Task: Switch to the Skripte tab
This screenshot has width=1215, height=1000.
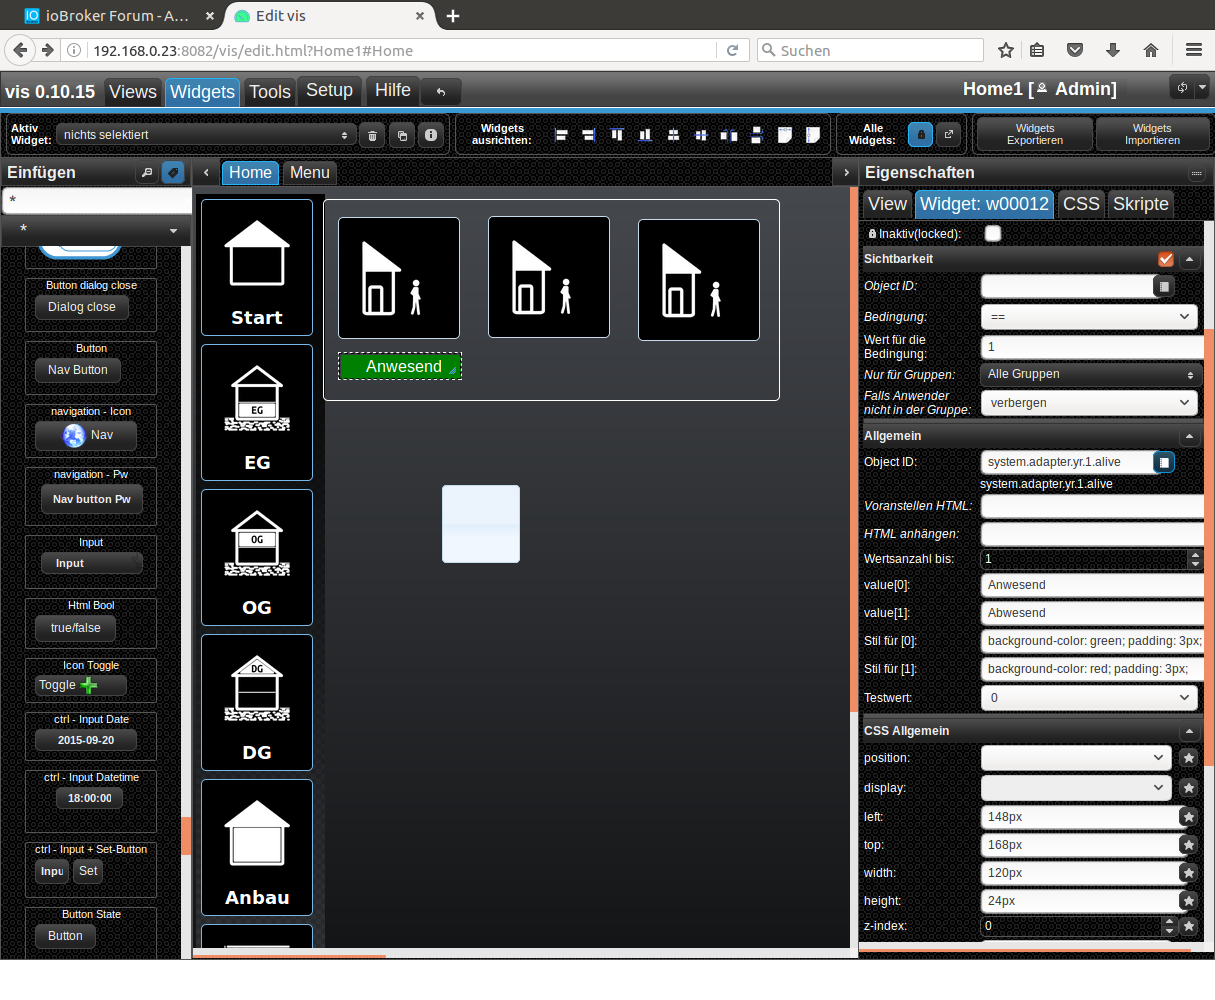Action: (x=1140, y=204)
